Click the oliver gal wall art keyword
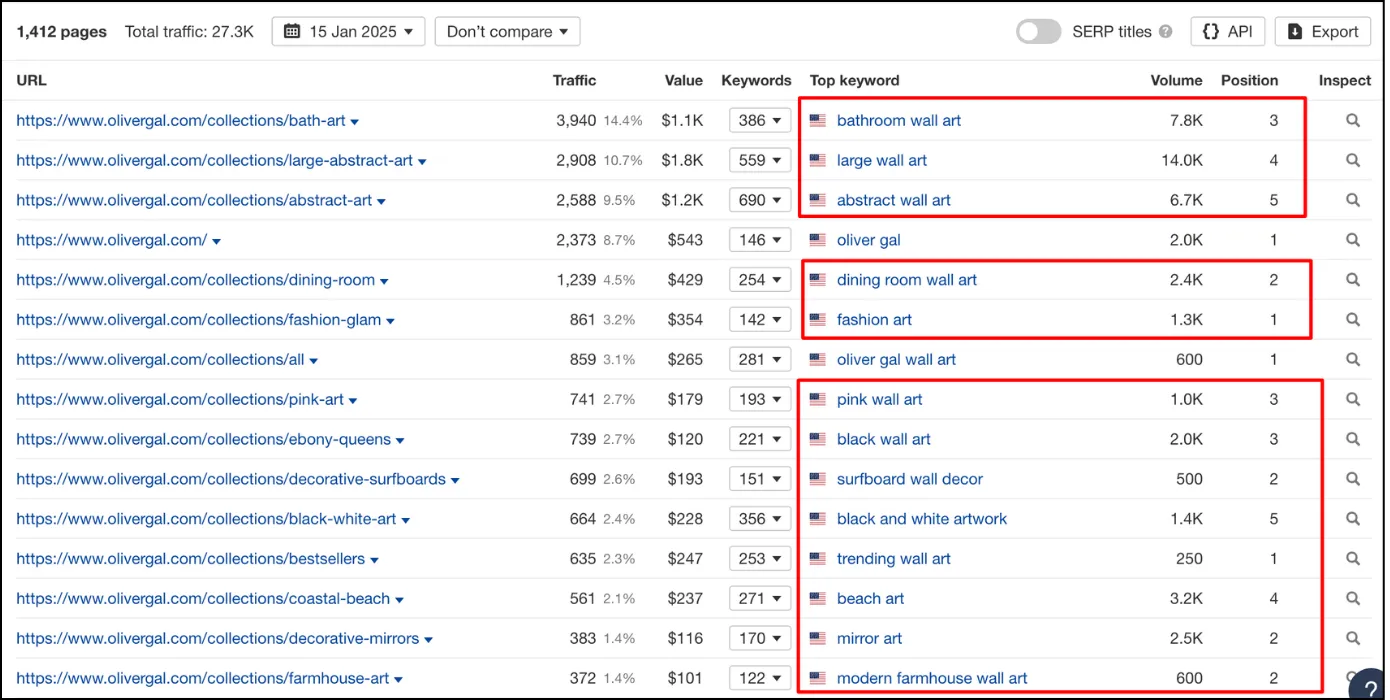The image size is (1390, 700). [x=896, y=359]
